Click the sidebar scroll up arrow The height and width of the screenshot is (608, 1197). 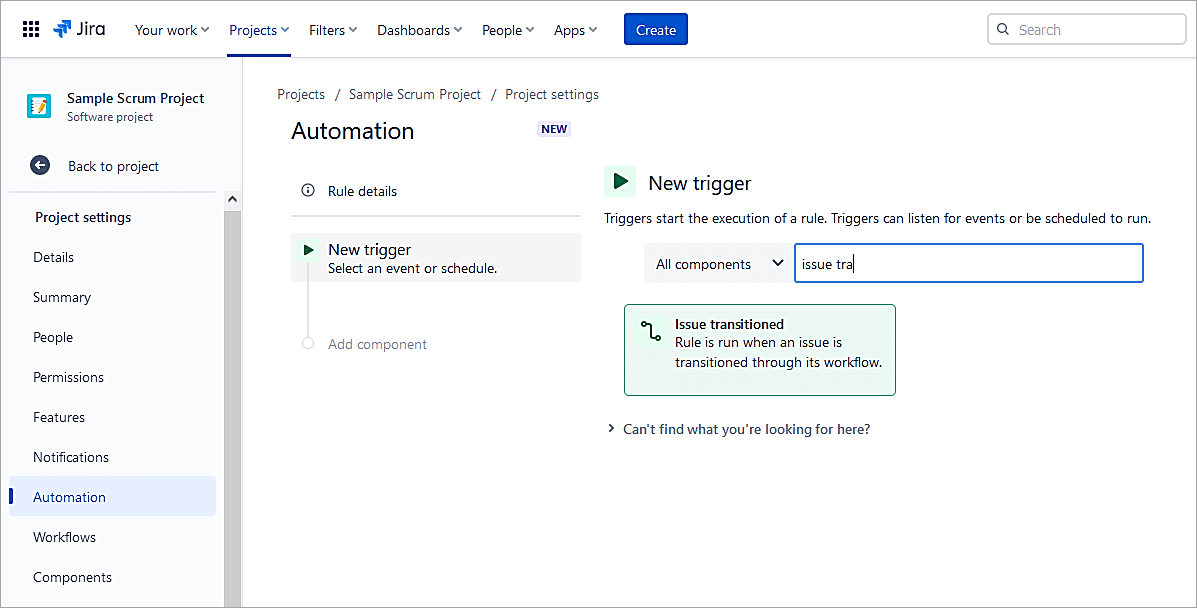(x=232, y=200)
